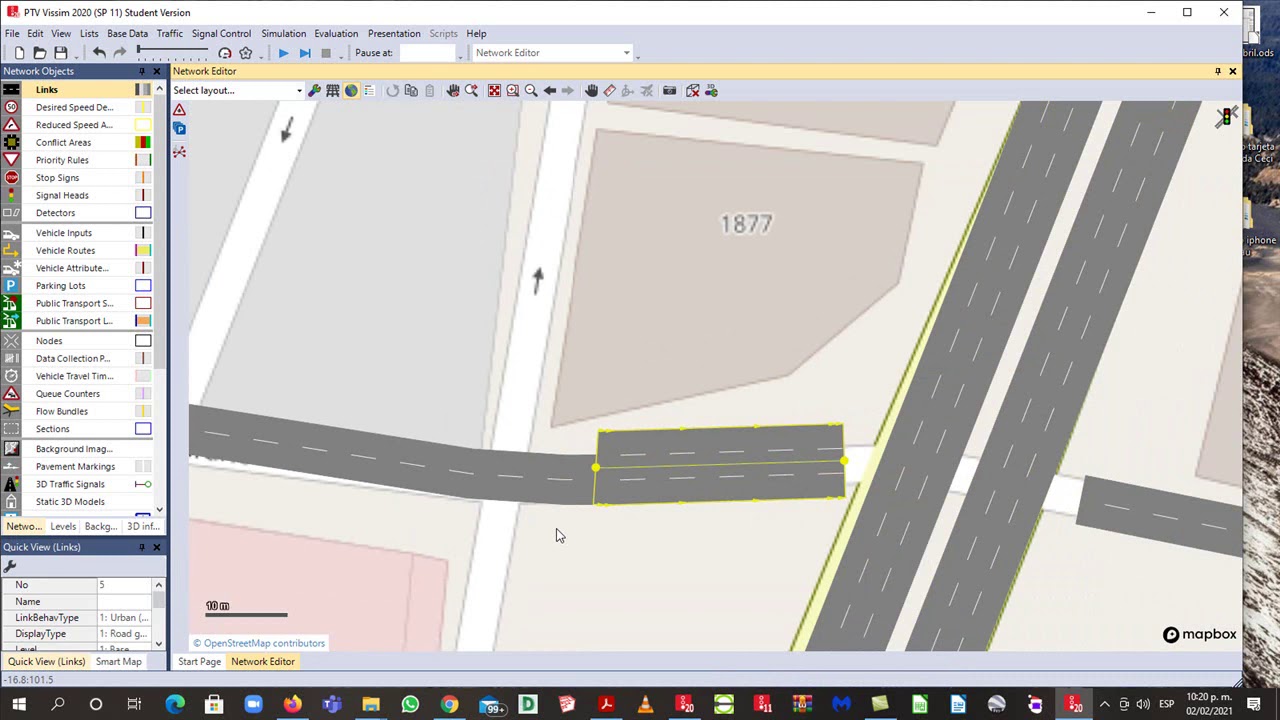Screen dimensions: 1280x720
Task: Start continuous simulation with the play button
Action: pyautogui.click(x=284, y=53)
